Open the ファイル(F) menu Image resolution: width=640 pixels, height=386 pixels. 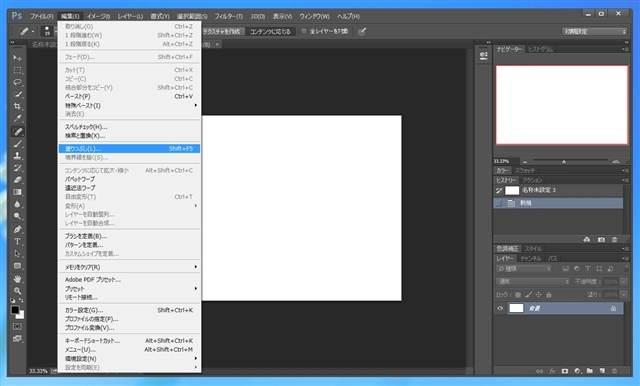[x=41, y=16]
